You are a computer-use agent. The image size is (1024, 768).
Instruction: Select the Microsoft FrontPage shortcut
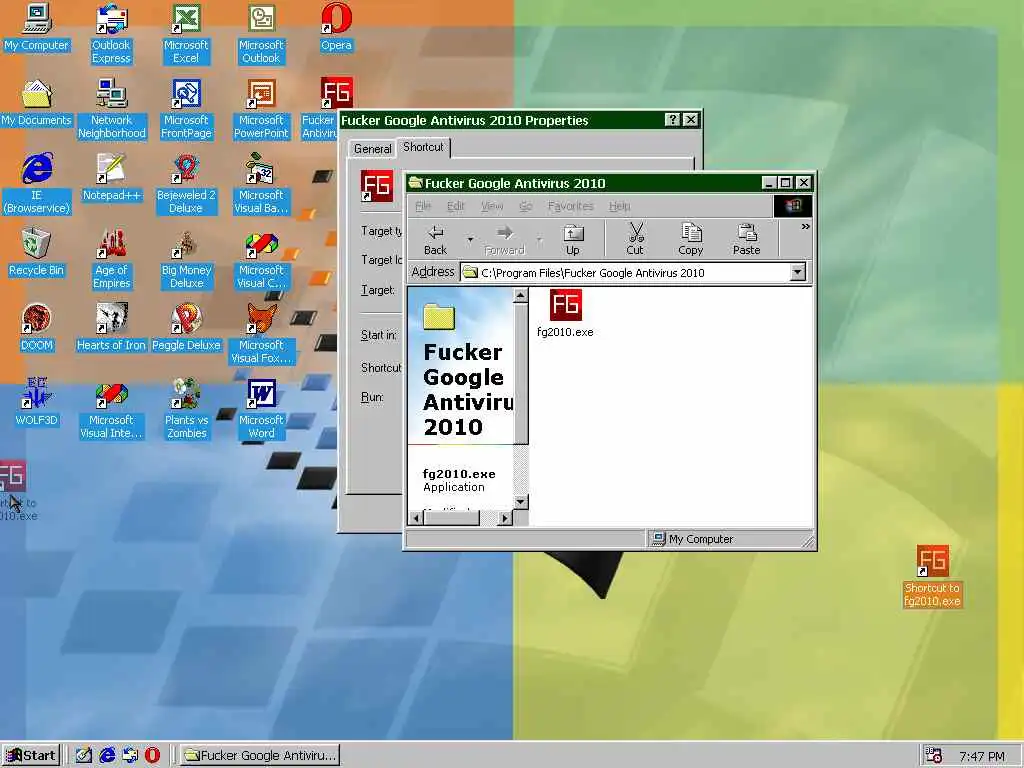pyautogui.click(x=186, y=109)
